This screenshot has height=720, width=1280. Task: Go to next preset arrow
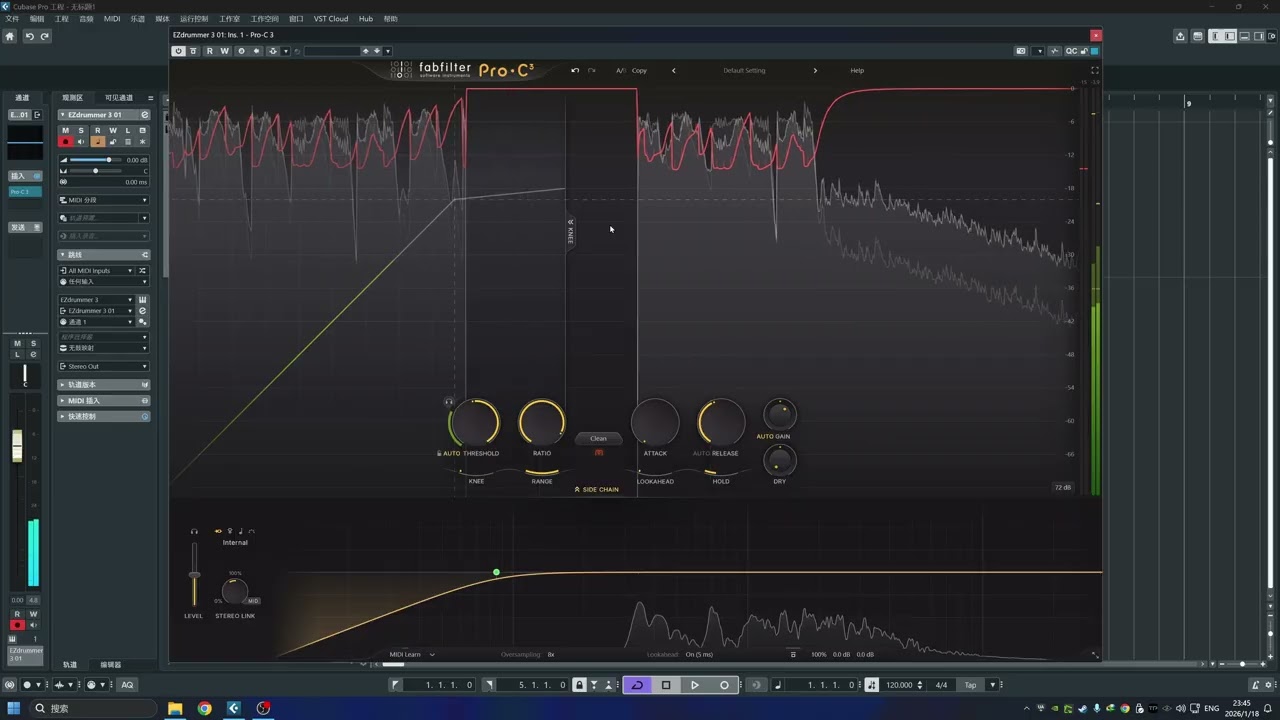click(815, 71)
